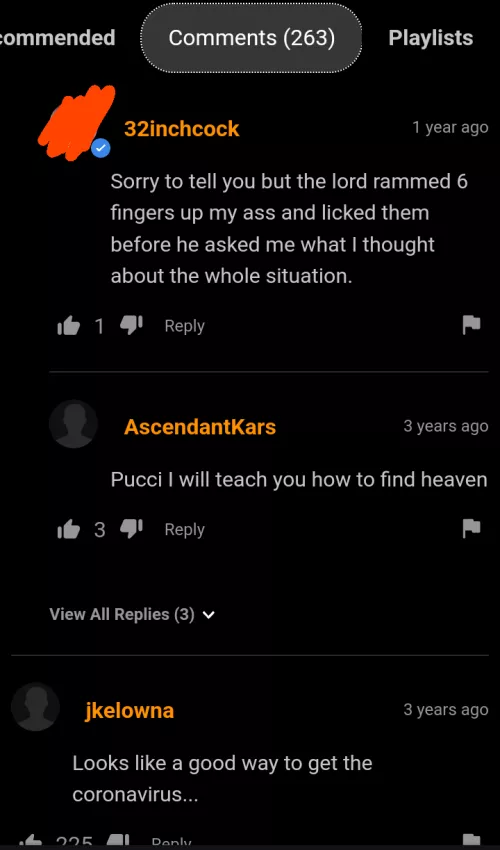Visit AscendantKars username profile link
Viewport: 500px width, 850px height.
pyautogui.click(x=200, y=427)
